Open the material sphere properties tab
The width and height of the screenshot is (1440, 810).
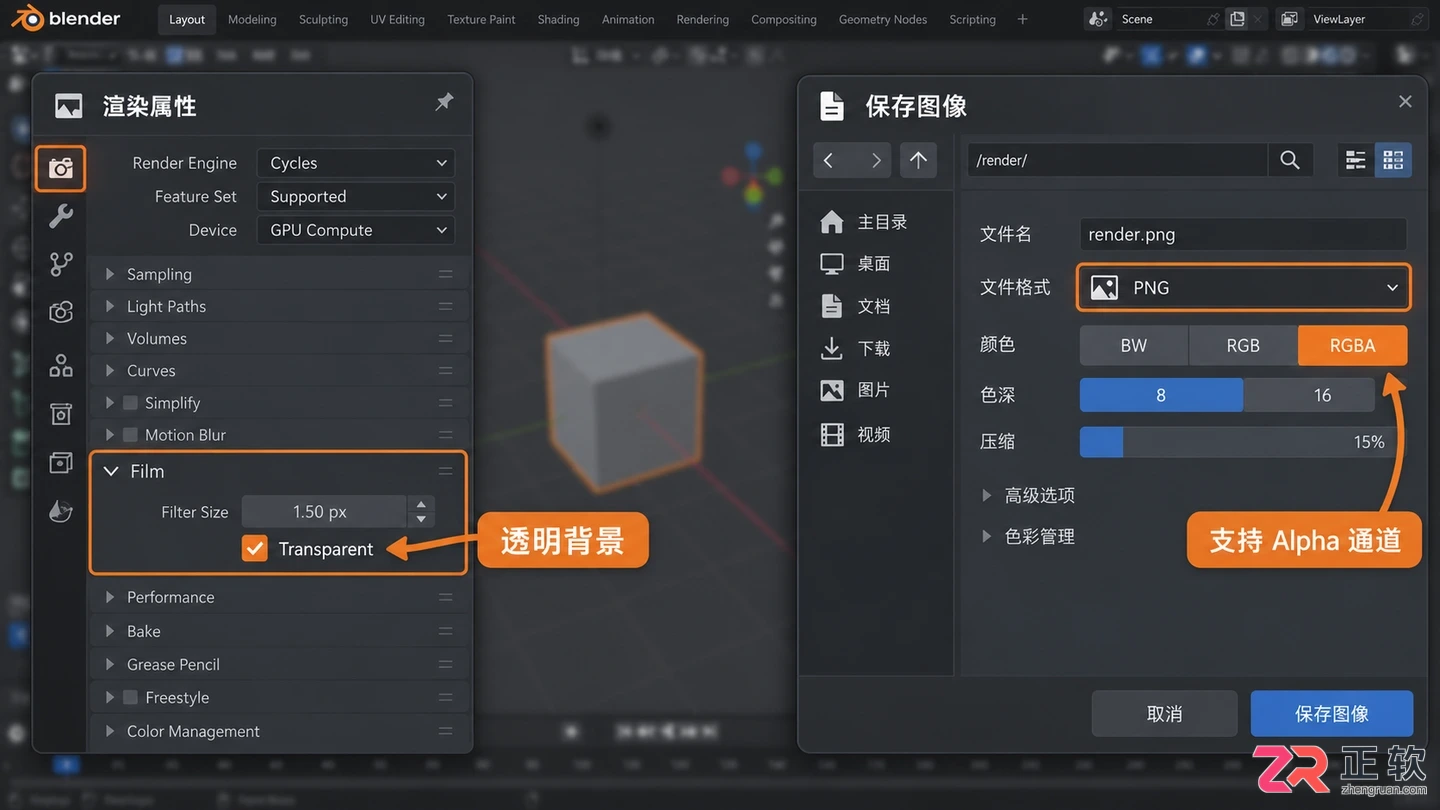61,511
